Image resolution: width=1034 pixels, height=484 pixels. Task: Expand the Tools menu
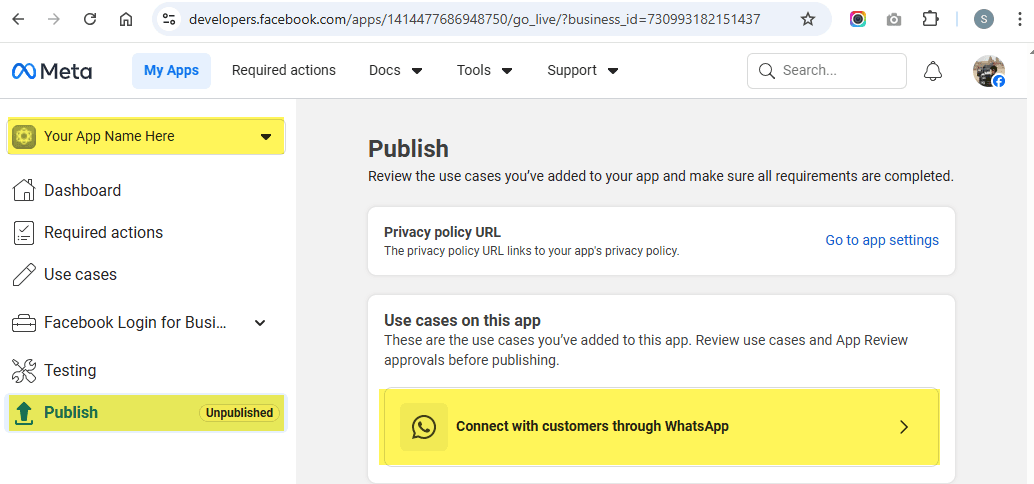(485, 71)
